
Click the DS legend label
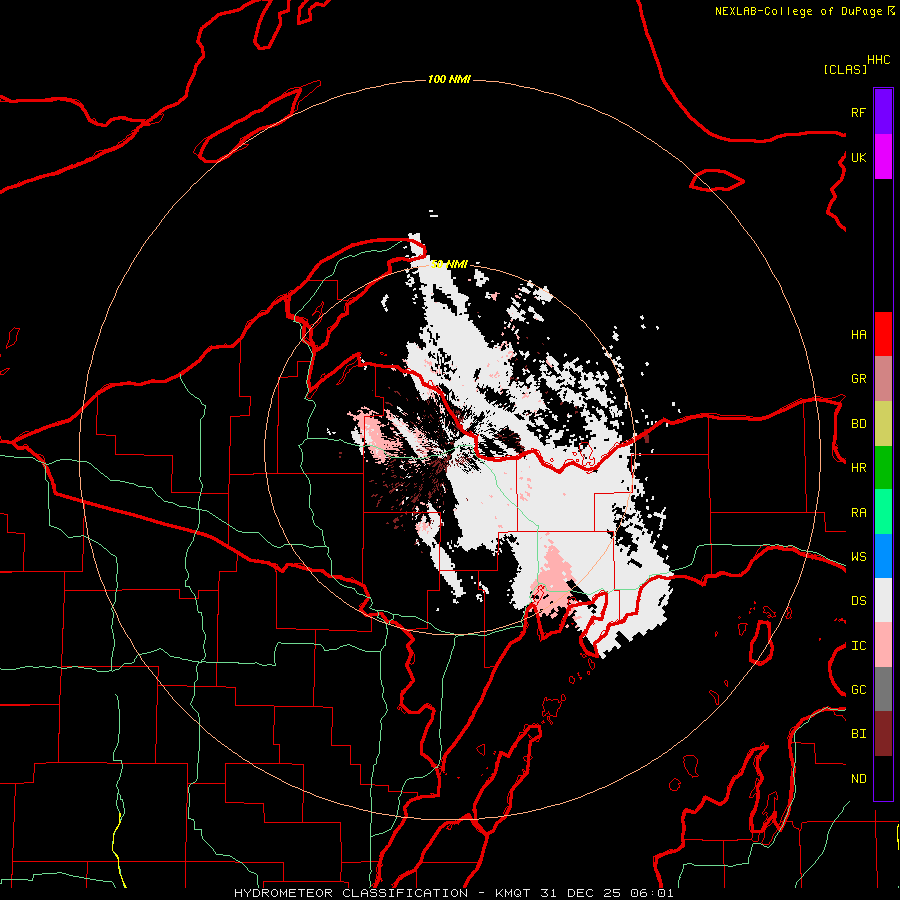858,601
